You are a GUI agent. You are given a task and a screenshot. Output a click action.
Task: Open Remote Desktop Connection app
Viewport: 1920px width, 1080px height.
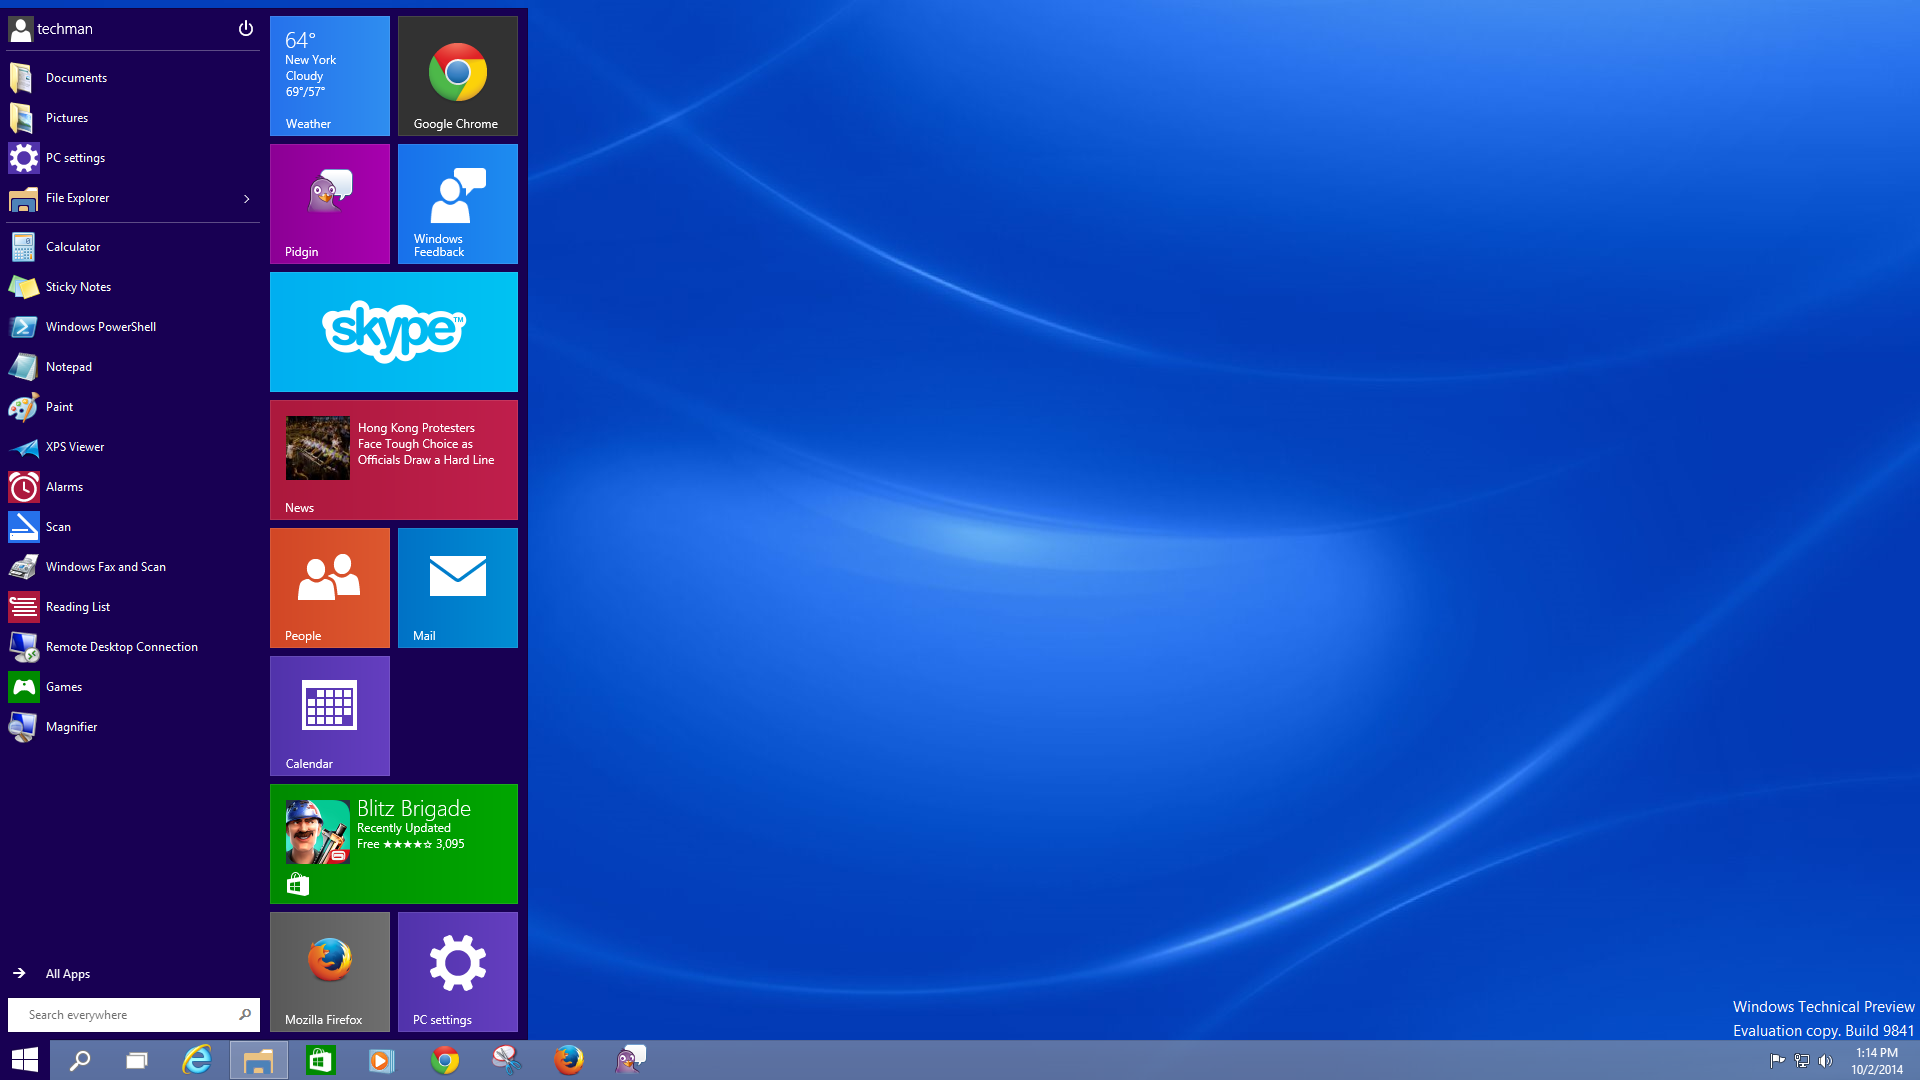[121, 645]
